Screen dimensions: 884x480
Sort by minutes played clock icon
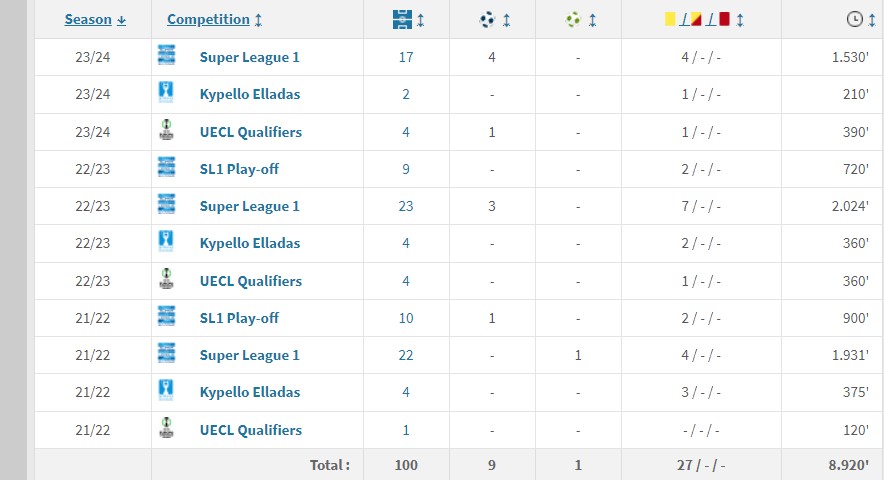point(855,19)
